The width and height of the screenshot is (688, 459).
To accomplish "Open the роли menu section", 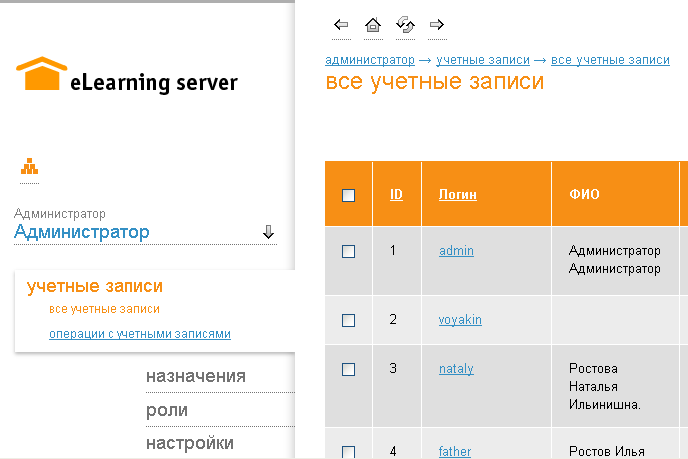I will tap(167, 410).
